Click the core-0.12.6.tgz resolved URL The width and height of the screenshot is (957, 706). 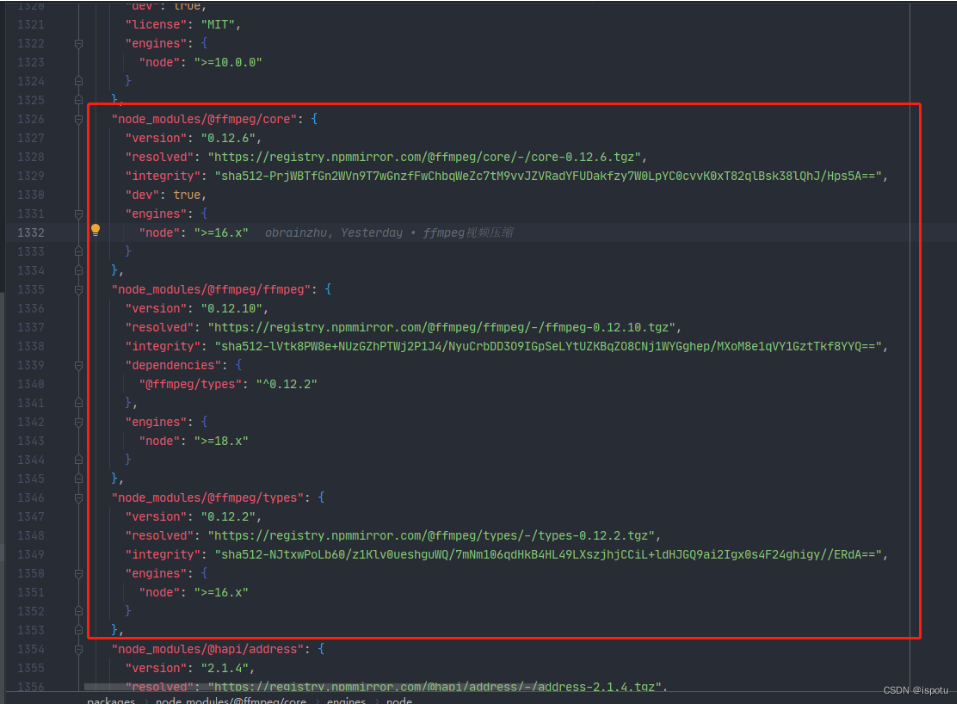[x=424, y=157]
